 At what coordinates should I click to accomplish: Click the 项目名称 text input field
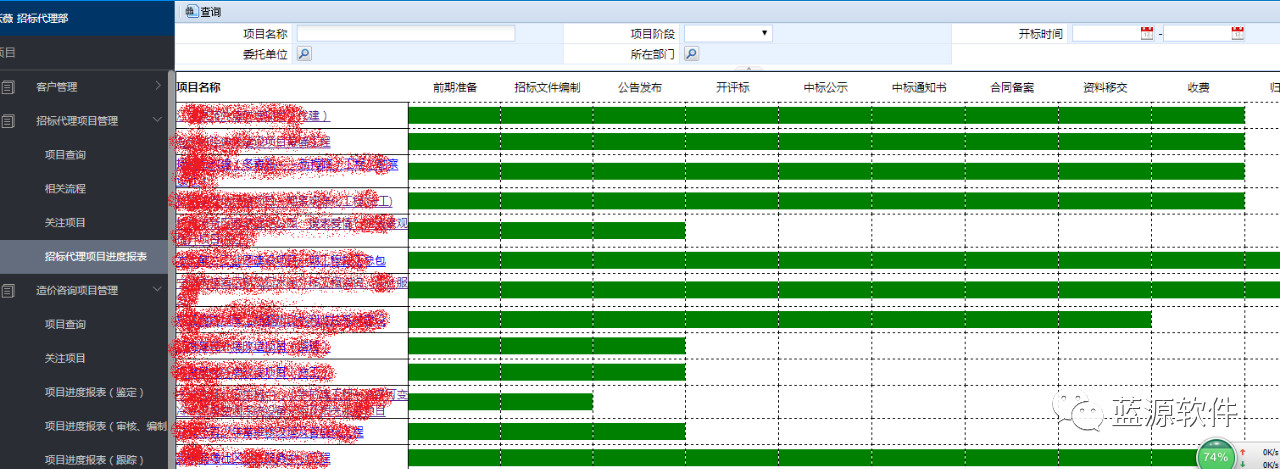[x=406, y=33]
